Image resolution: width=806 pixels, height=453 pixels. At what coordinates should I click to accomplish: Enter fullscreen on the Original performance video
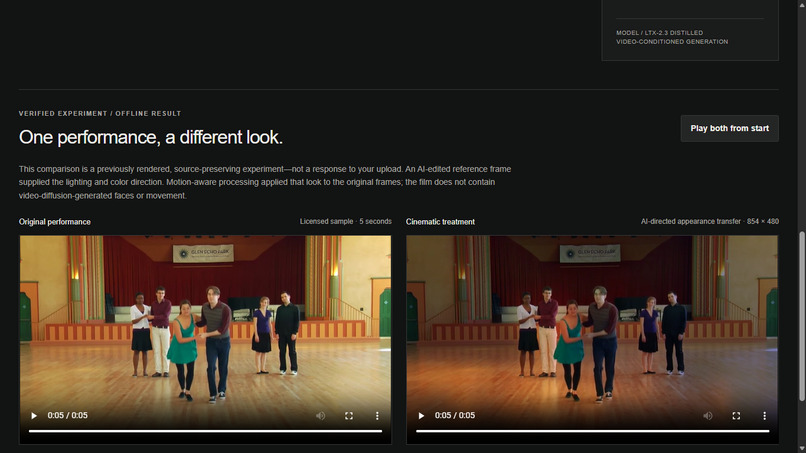[x=349, y=415]
